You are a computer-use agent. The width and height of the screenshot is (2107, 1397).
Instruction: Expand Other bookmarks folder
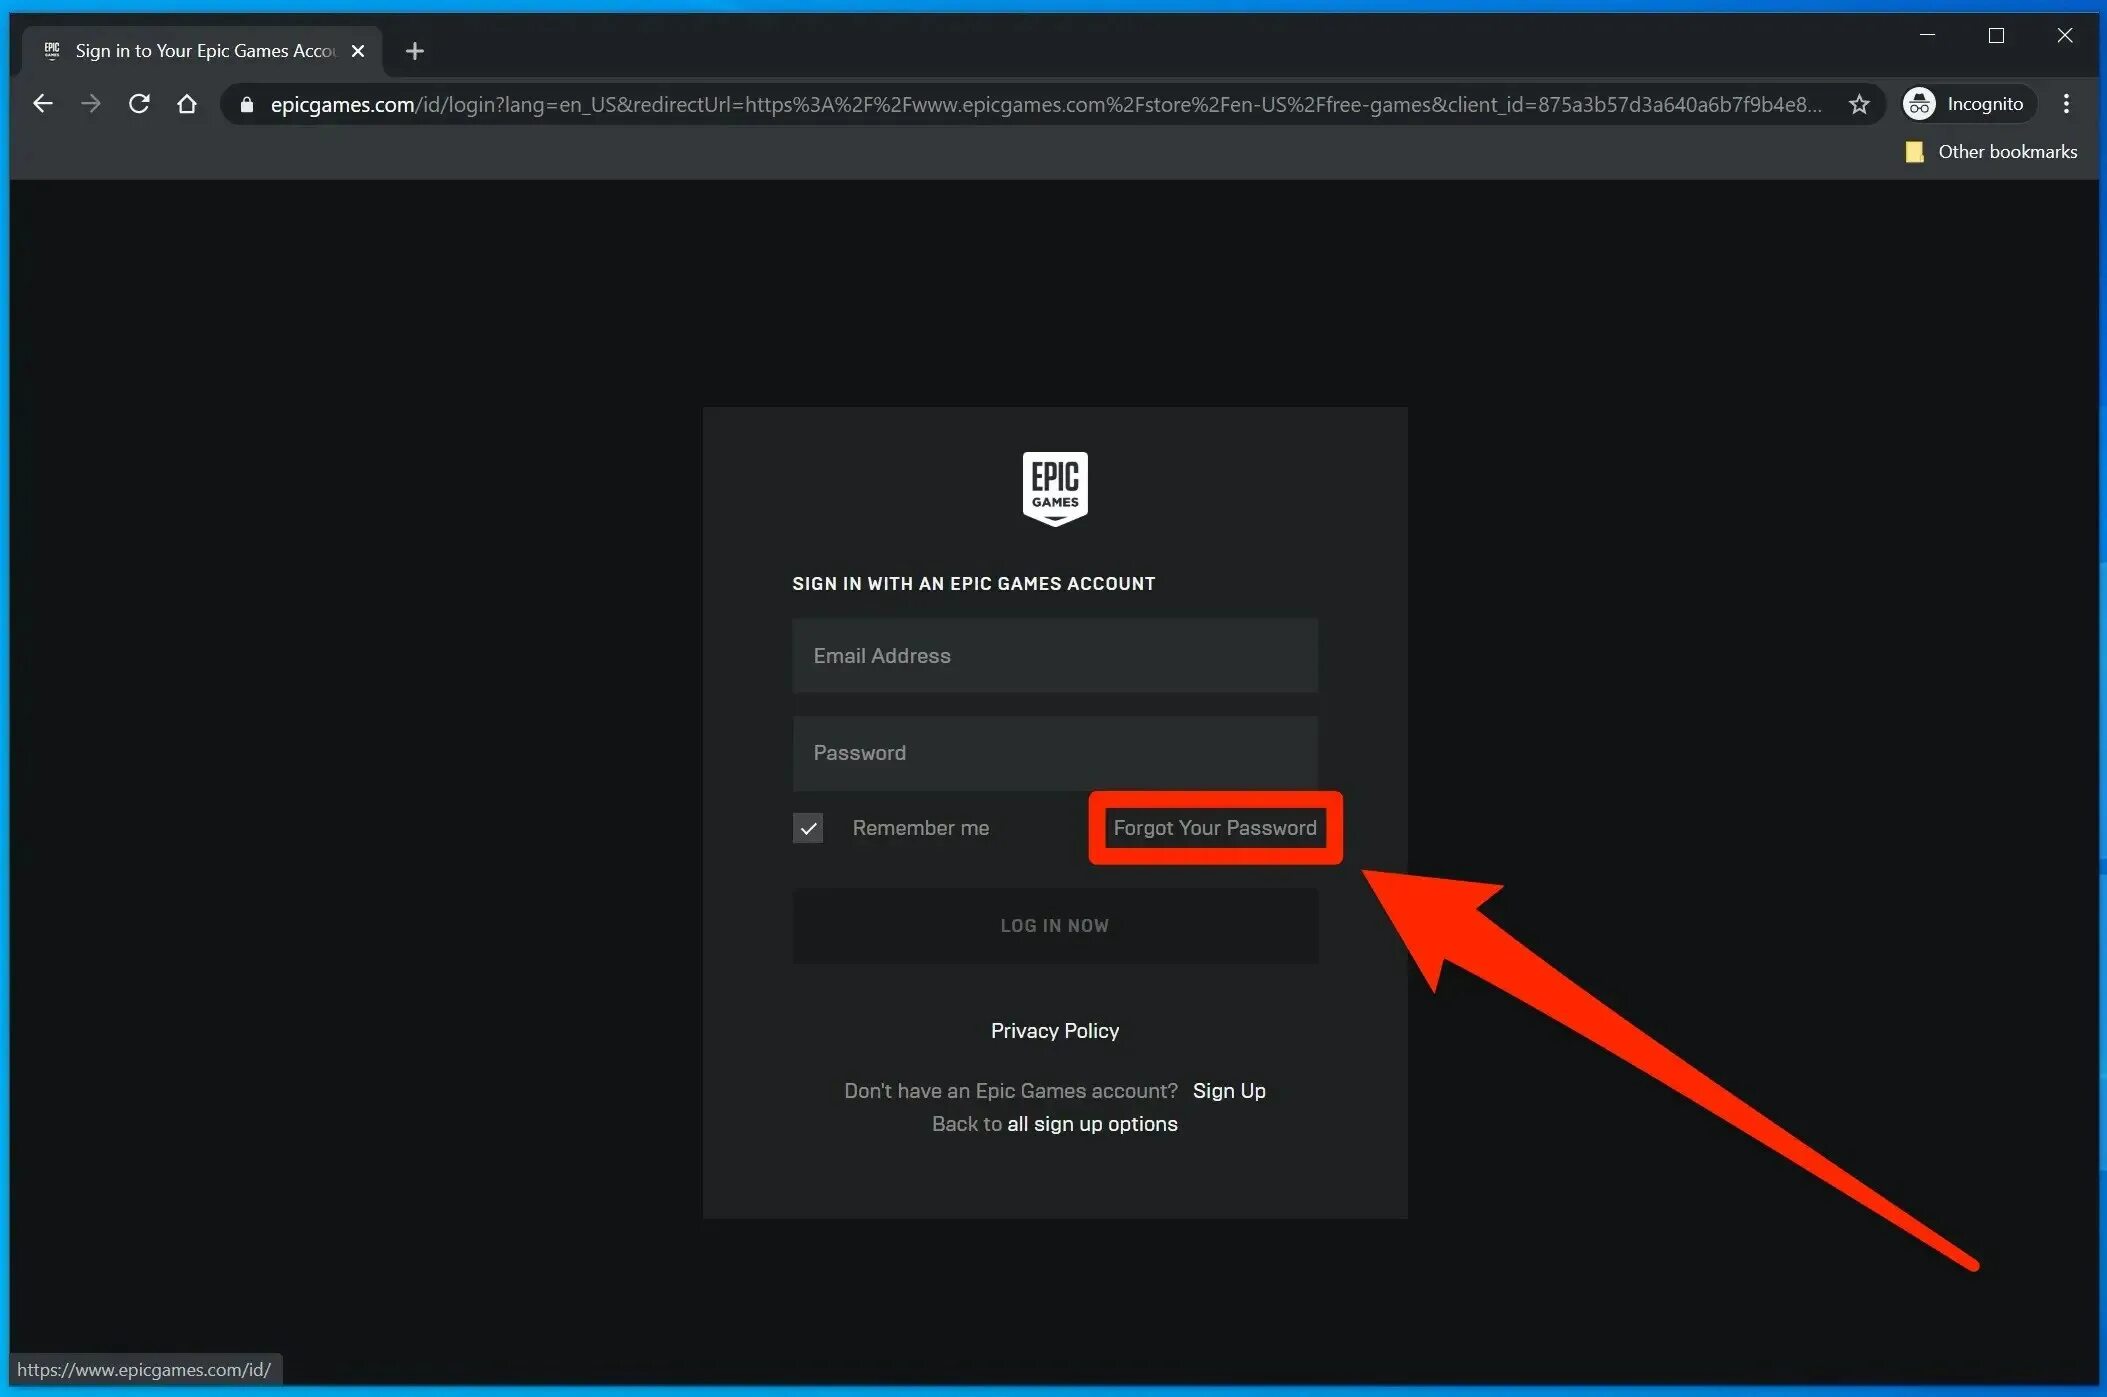coord(1989,151)
